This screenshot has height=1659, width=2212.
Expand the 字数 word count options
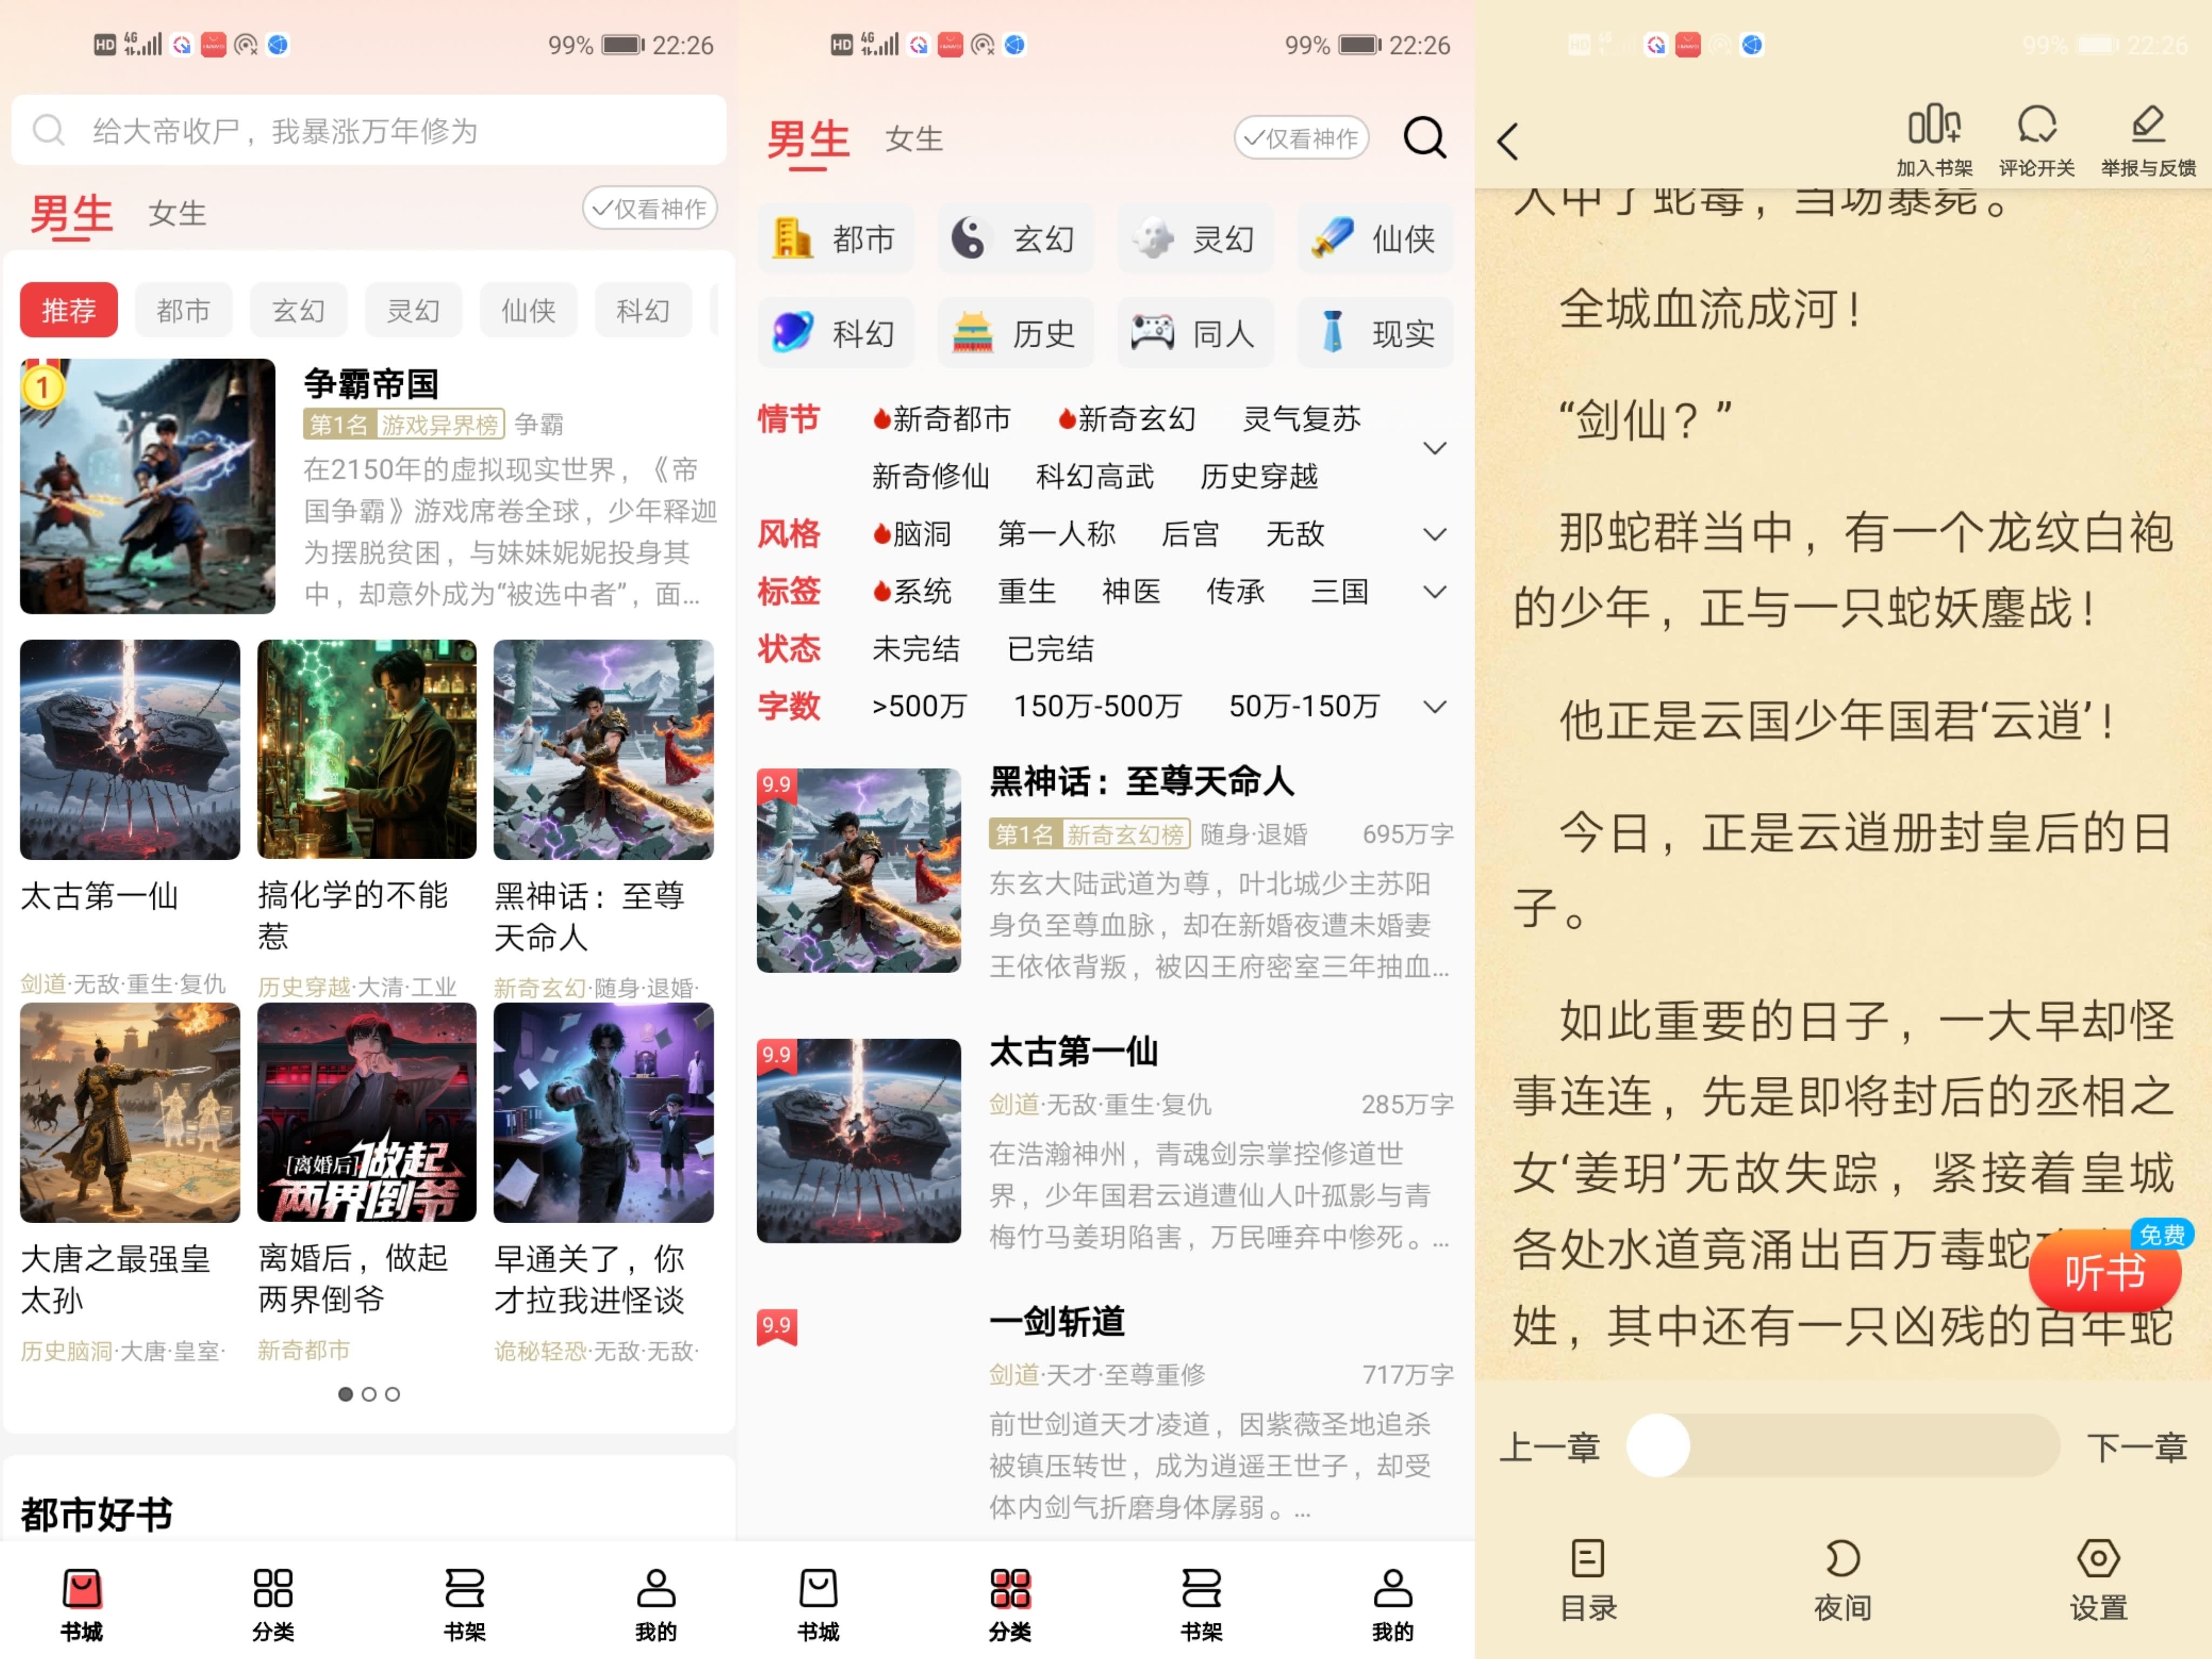point(1434,707)
